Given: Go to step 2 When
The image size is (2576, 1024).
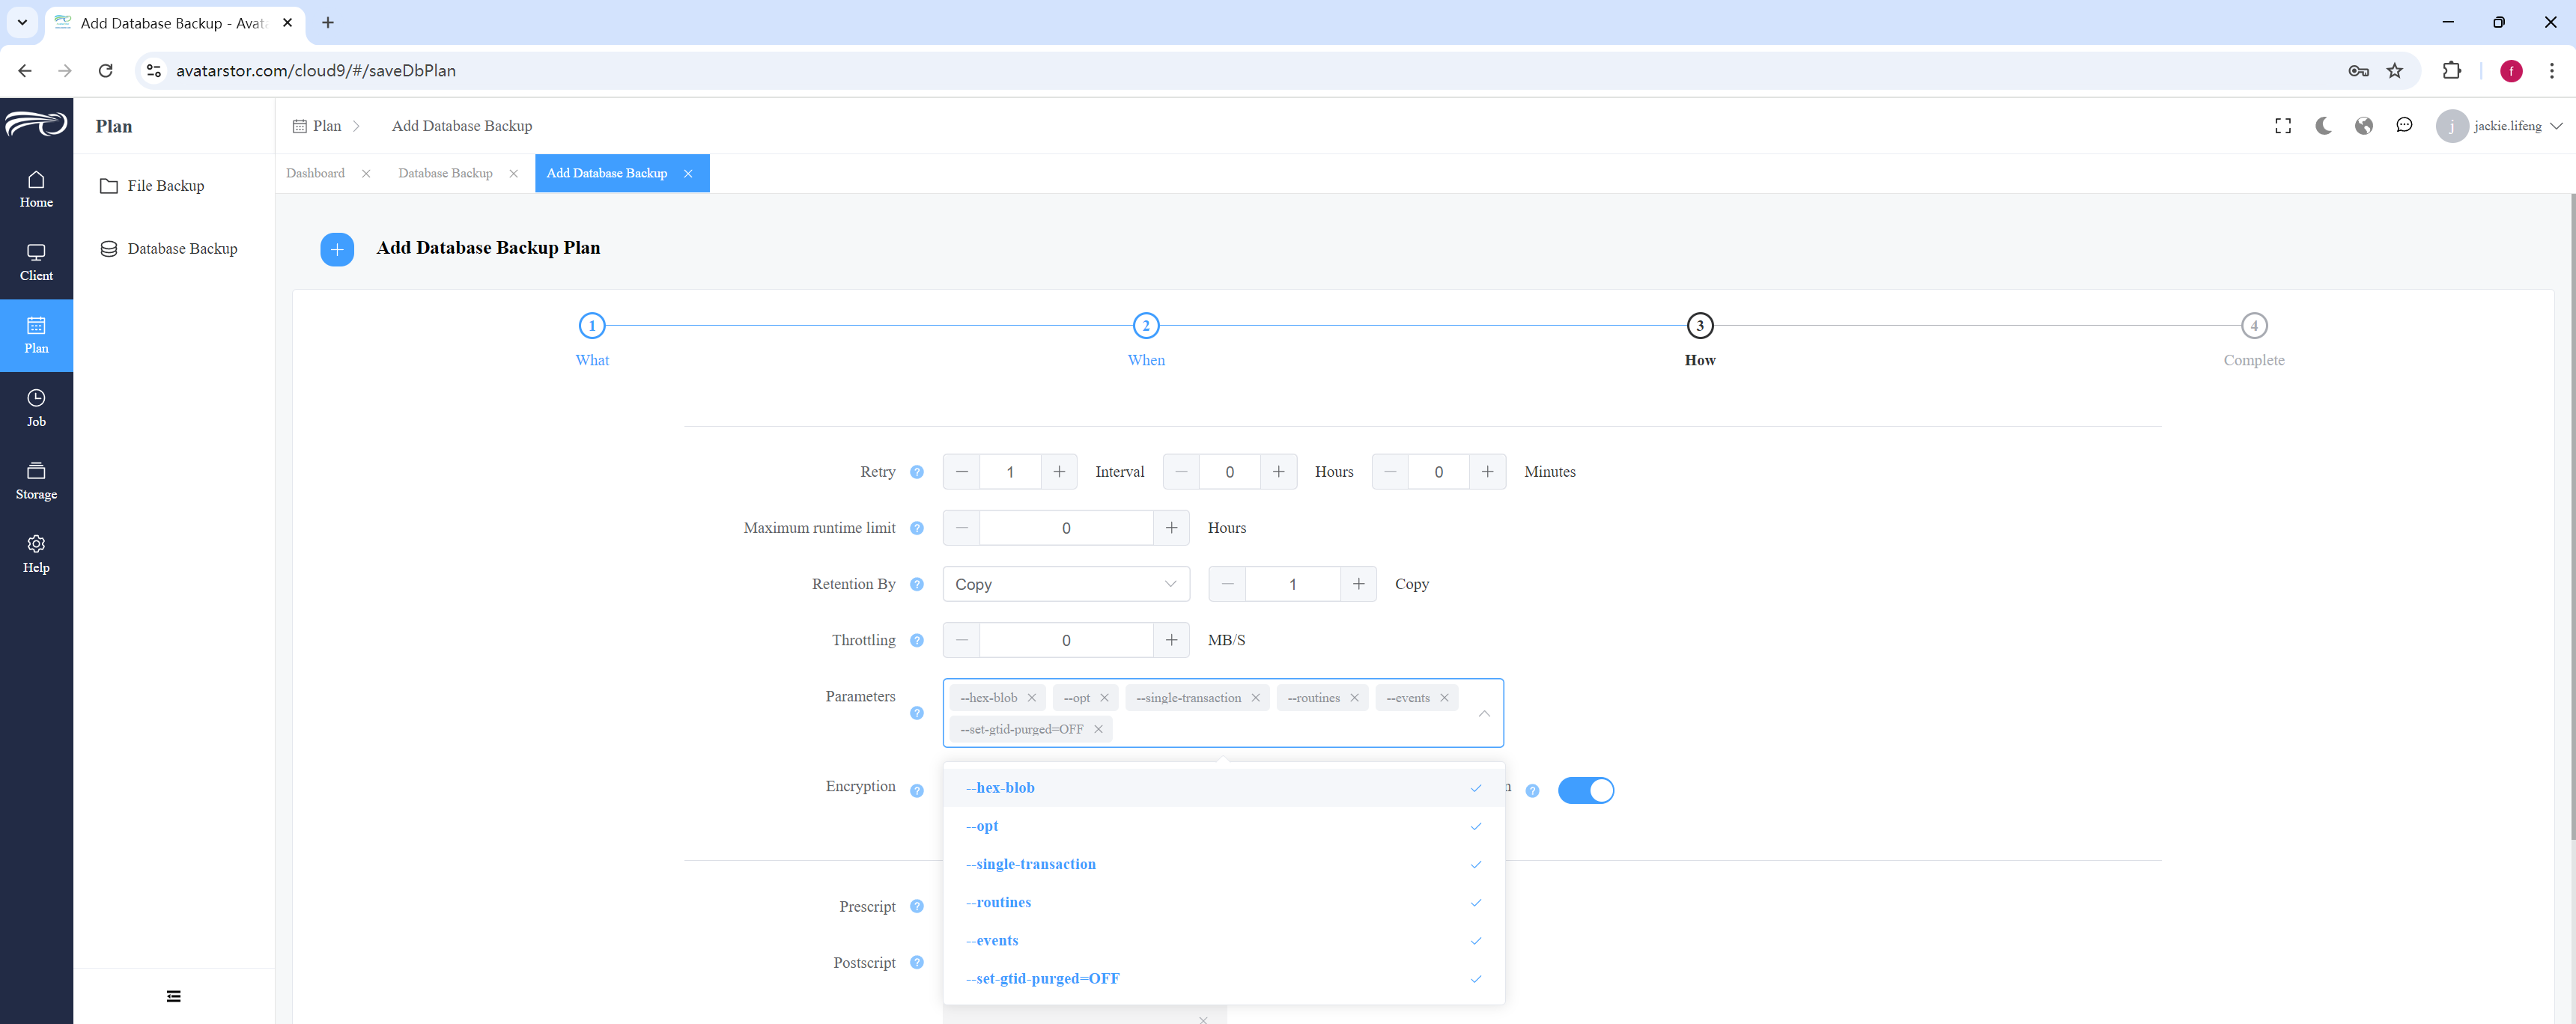Looking at the screenshot, I should [1146, 326].
